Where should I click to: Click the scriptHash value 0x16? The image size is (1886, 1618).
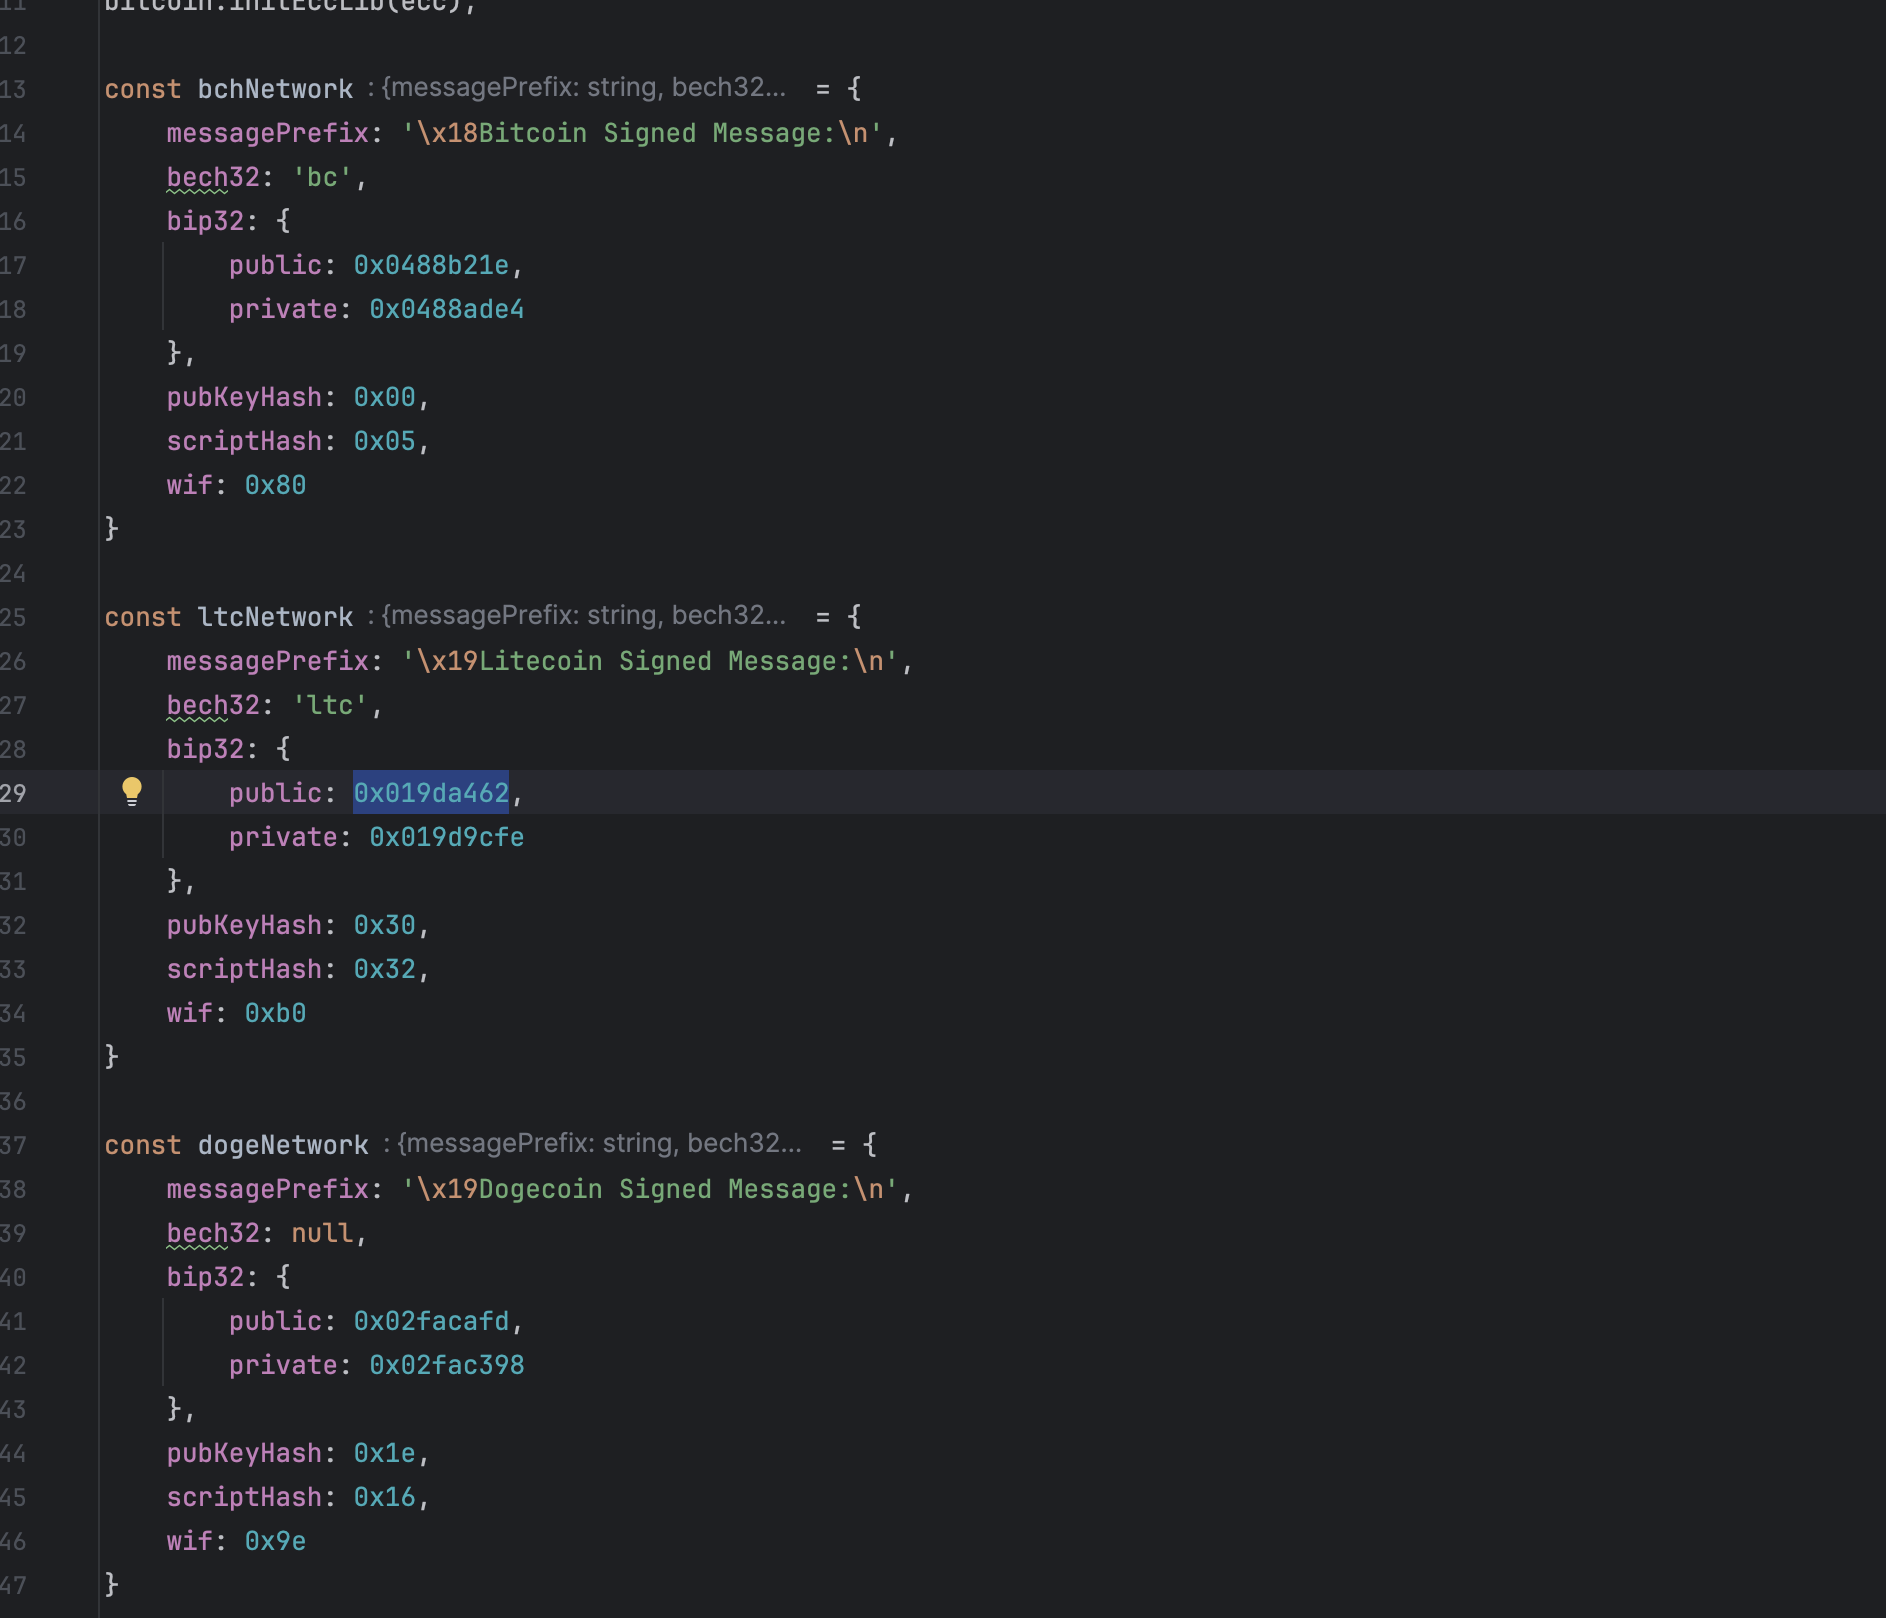(x=384, y=1497)
